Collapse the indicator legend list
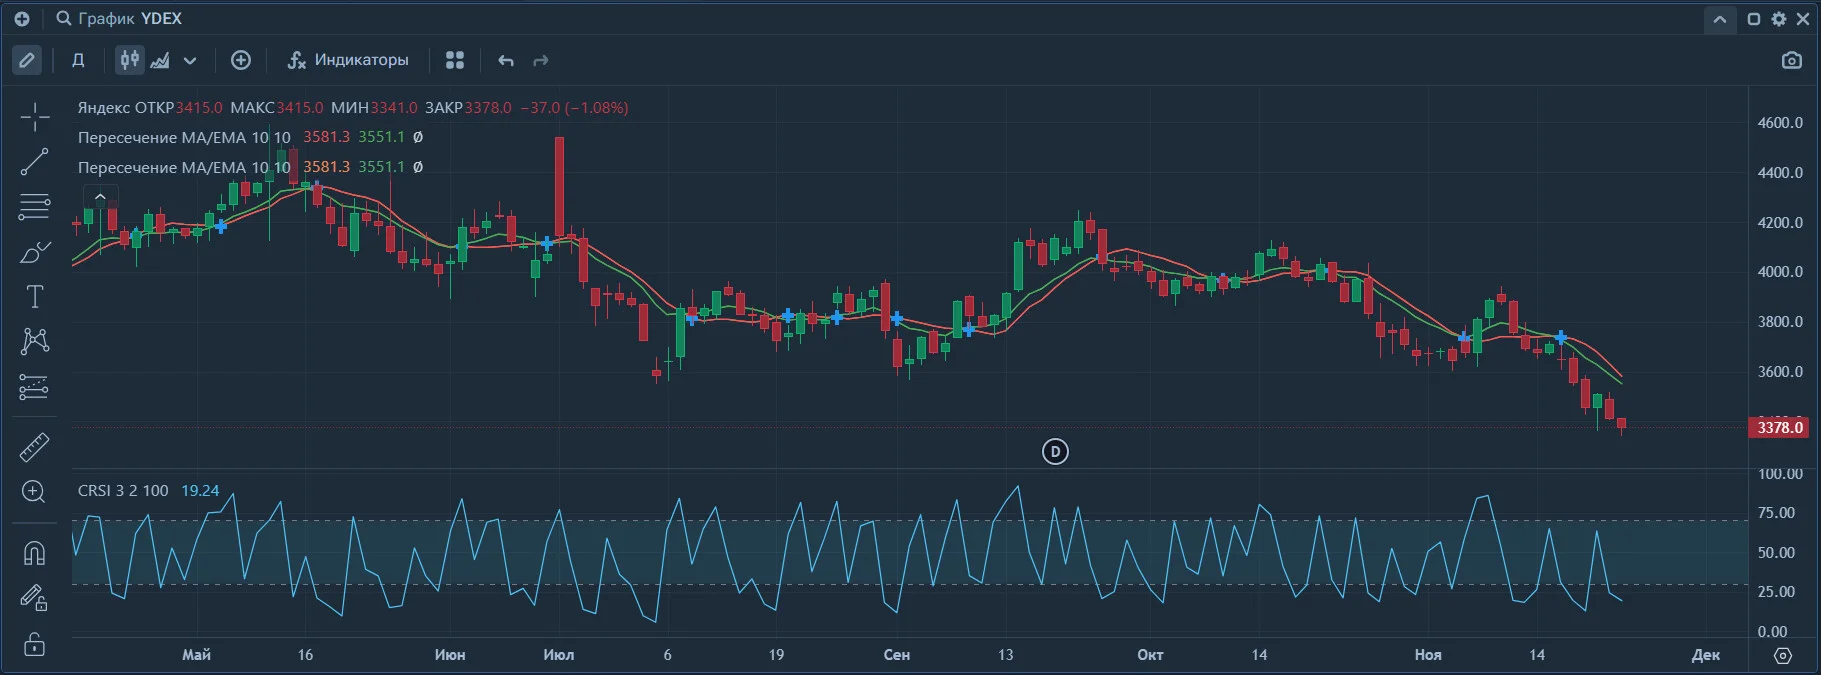This screenshot has height=675, width=1821. point(100,197)
